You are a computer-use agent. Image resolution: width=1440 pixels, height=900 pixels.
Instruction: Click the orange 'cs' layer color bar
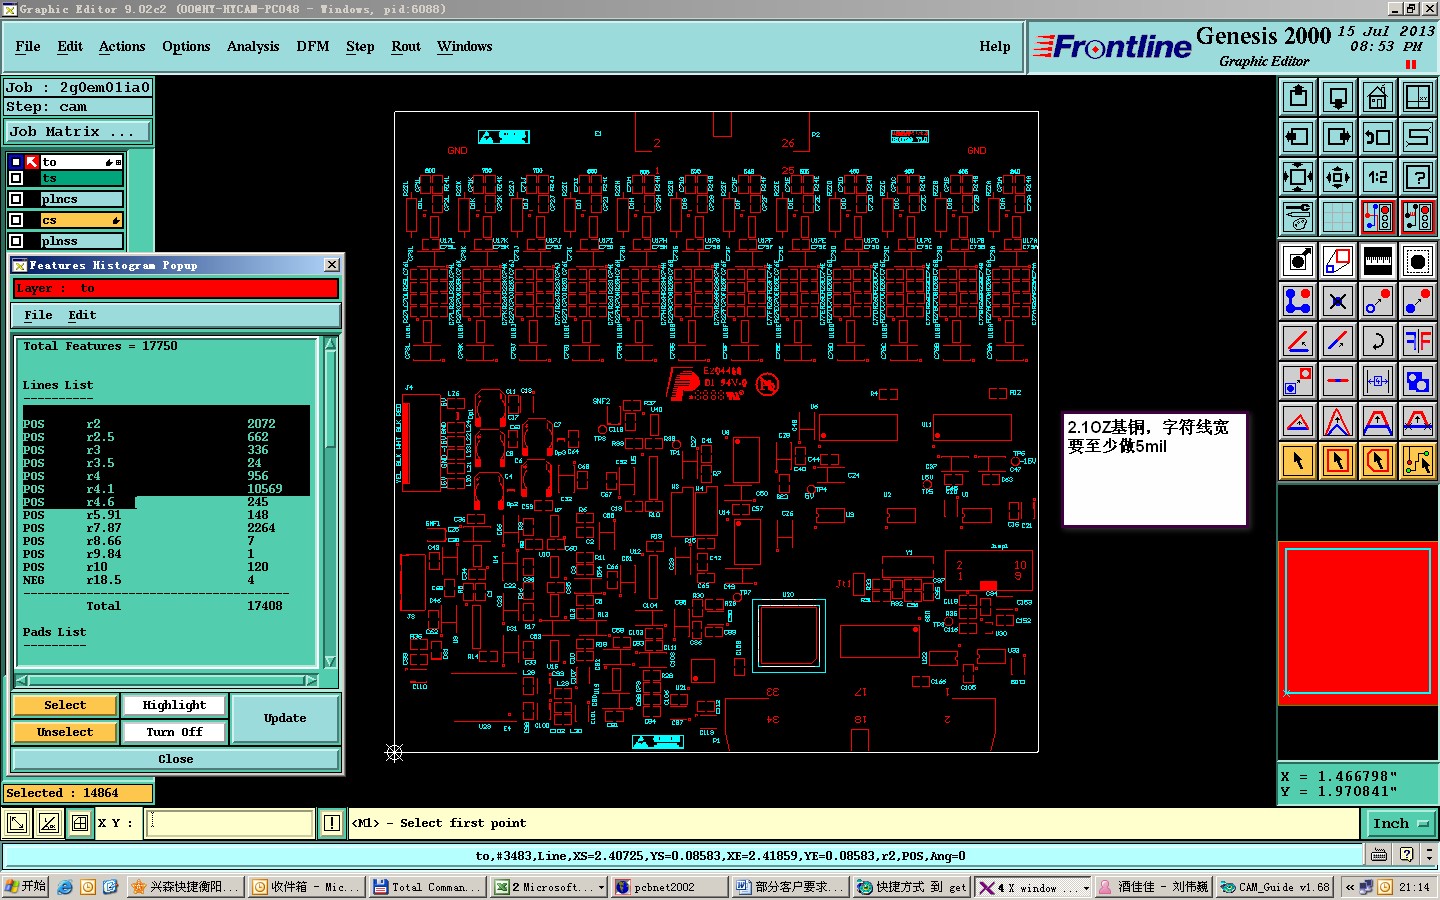click(x=81, y=220)
